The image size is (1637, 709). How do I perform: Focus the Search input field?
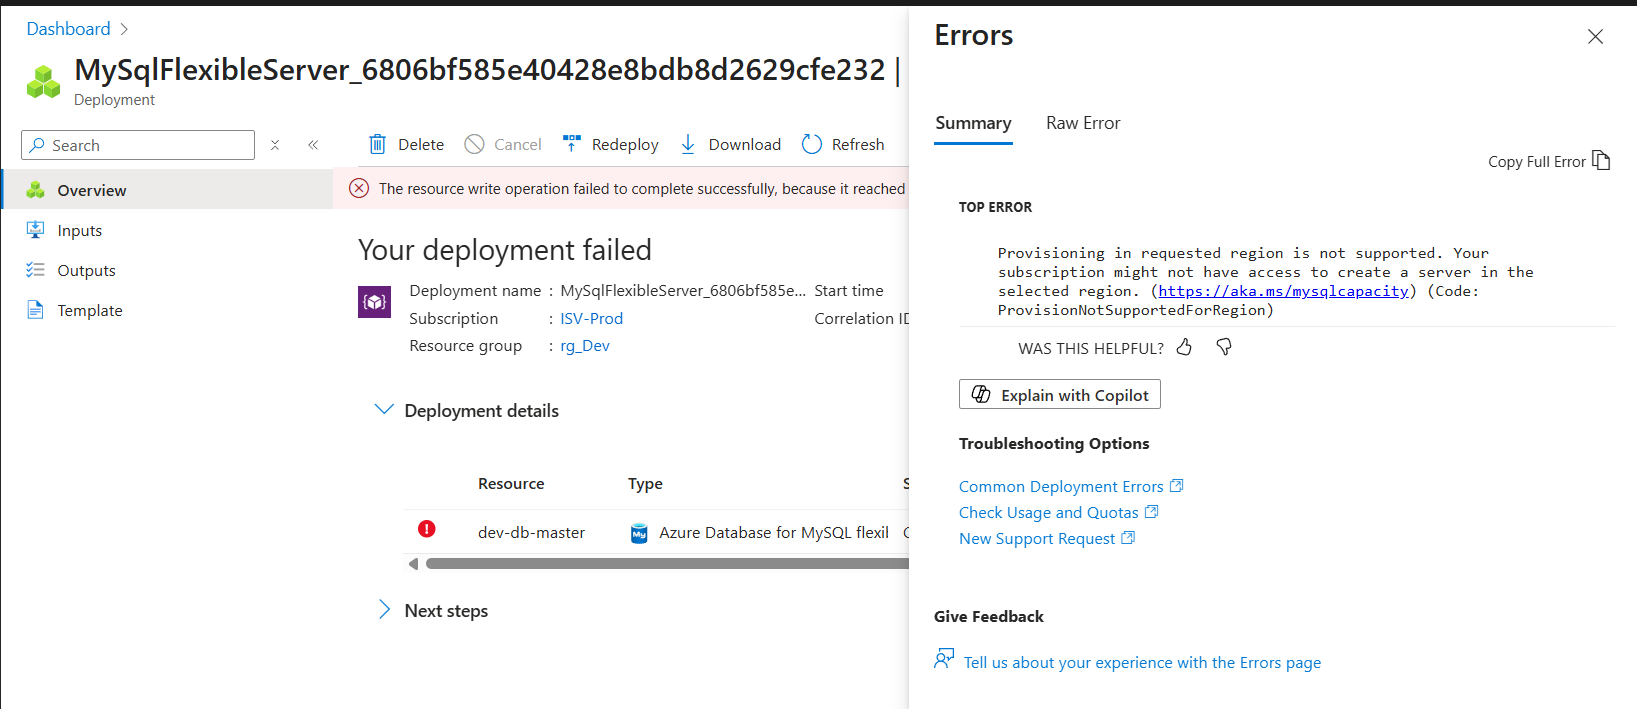pyautogui.click(x=138, y=145)
